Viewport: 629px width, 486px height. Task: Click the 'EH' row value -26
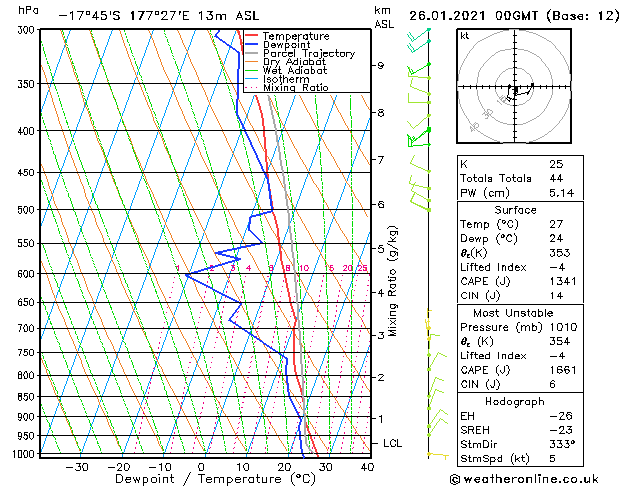coord(561,416)
